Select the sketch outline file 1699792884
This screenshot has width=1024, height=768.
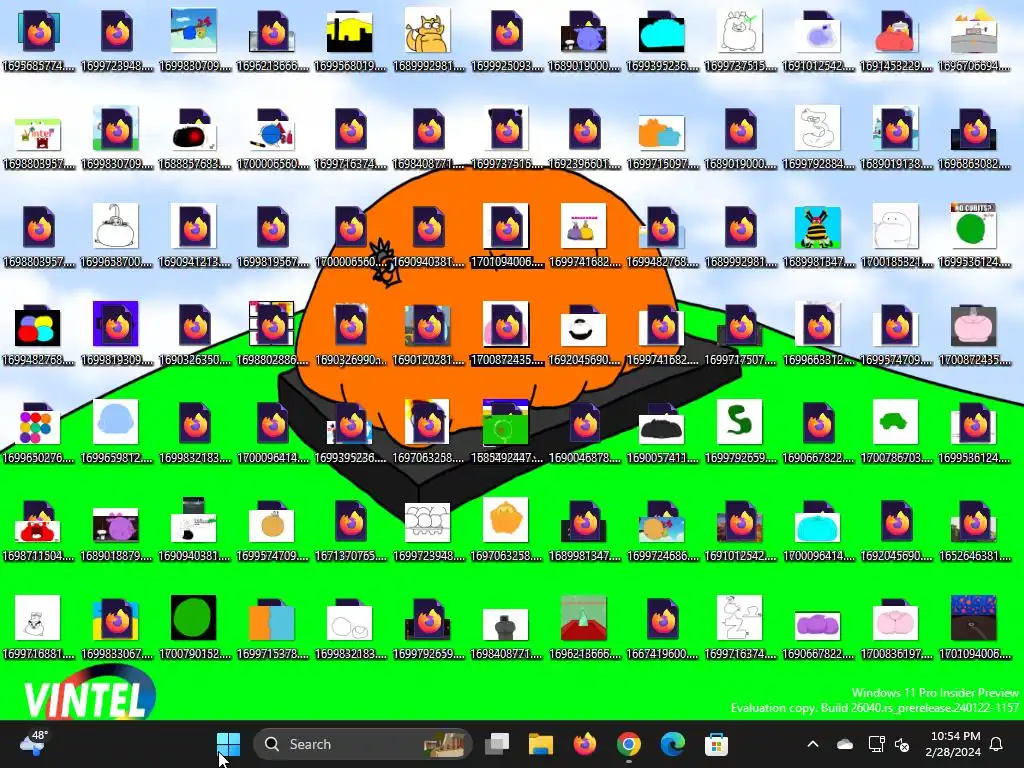click(x=818, y=138)
